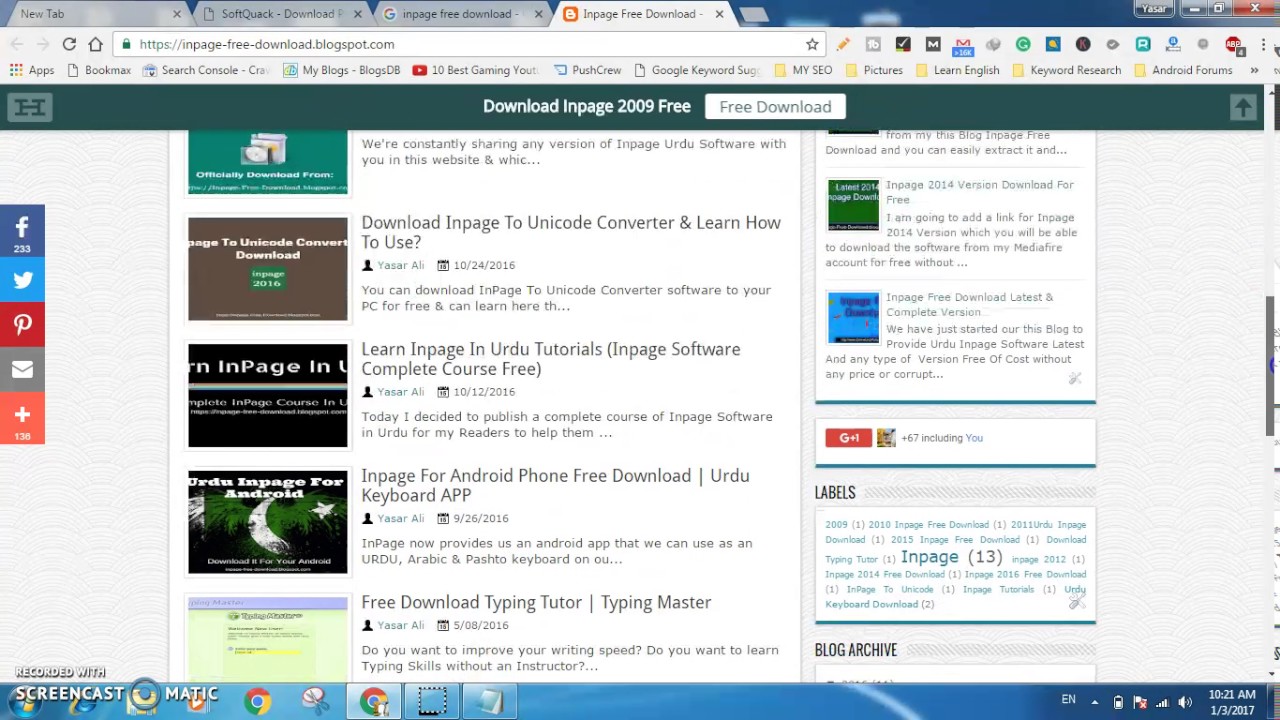Open more sharing options plus button
The height and width of the screenshot is (720, 1280).
(22, 418)
